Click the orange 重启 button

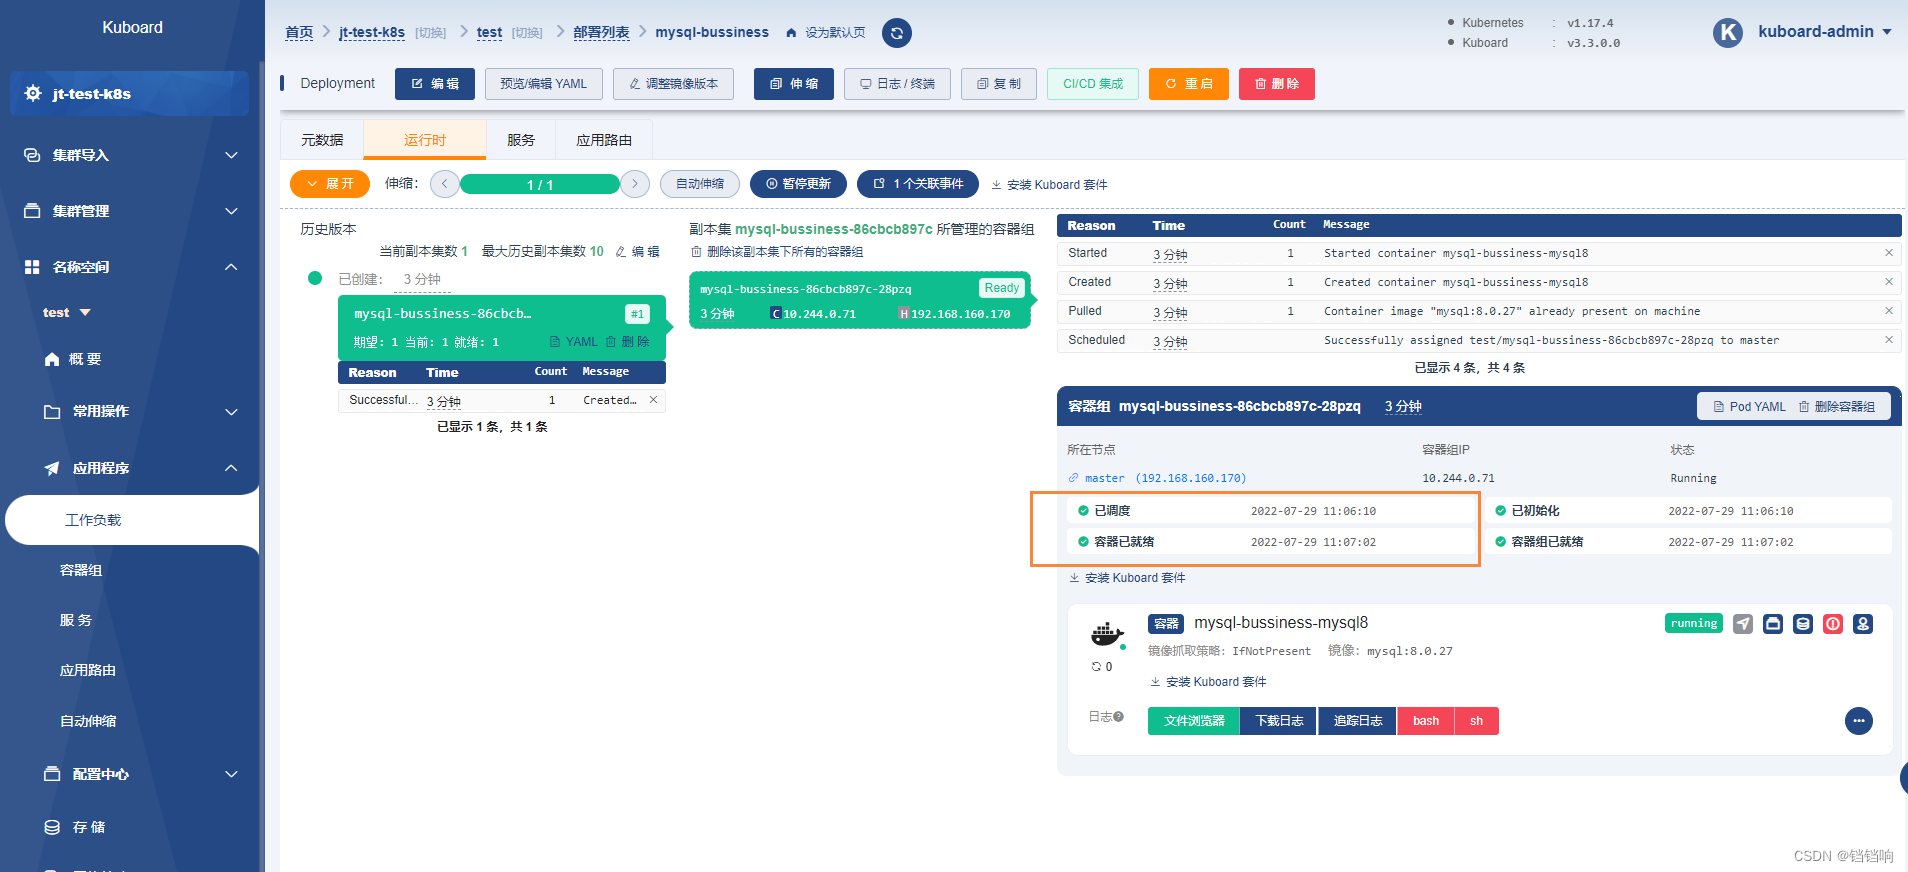[x=1189, y=84]
